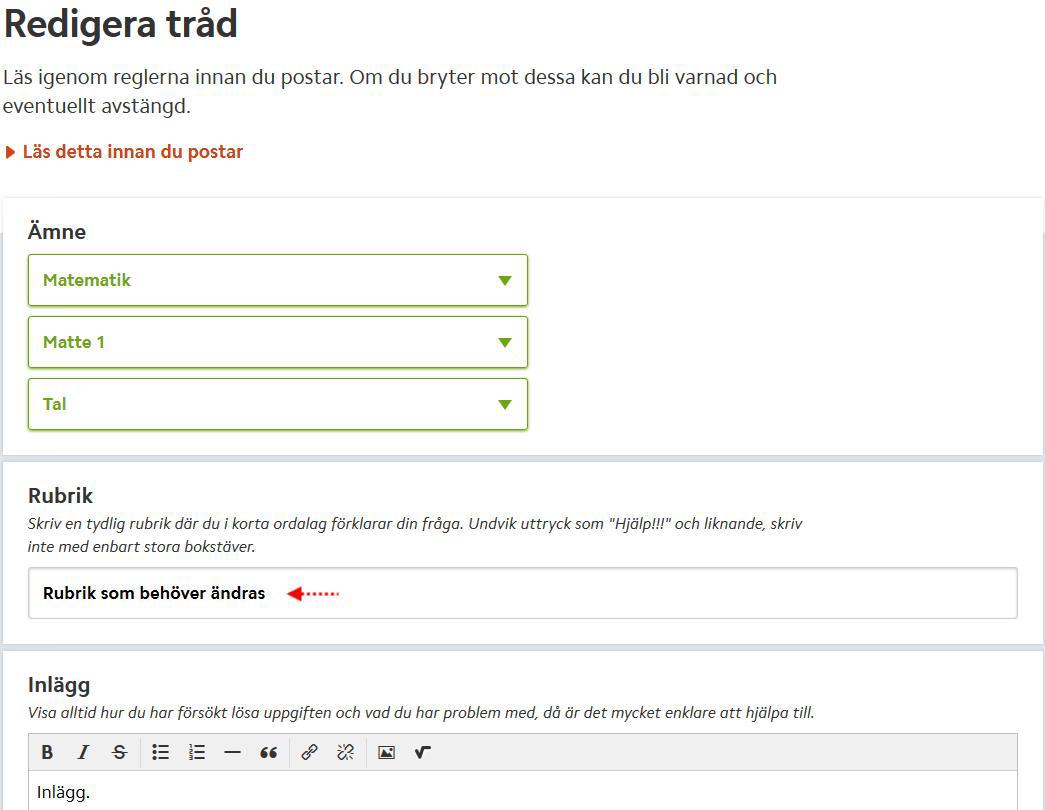Screen dimensions: 1045x810
Task: Insert a numbered list
Action: [x=197, y=752]
